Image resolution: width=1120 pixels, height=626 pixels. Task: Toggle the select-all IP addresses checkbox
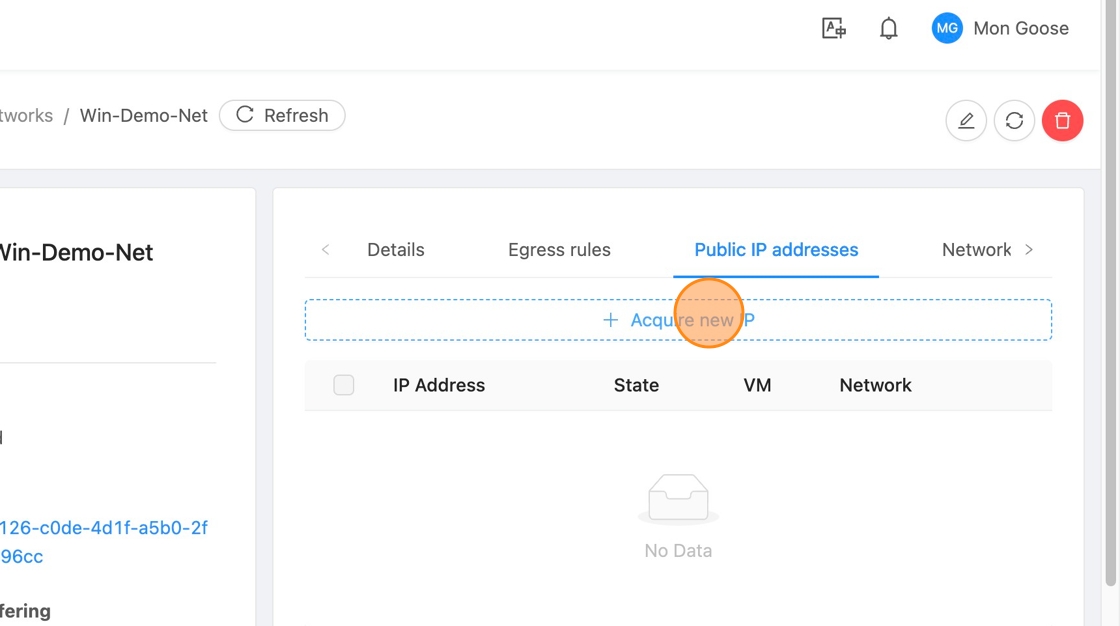click(x=343, y=385)
